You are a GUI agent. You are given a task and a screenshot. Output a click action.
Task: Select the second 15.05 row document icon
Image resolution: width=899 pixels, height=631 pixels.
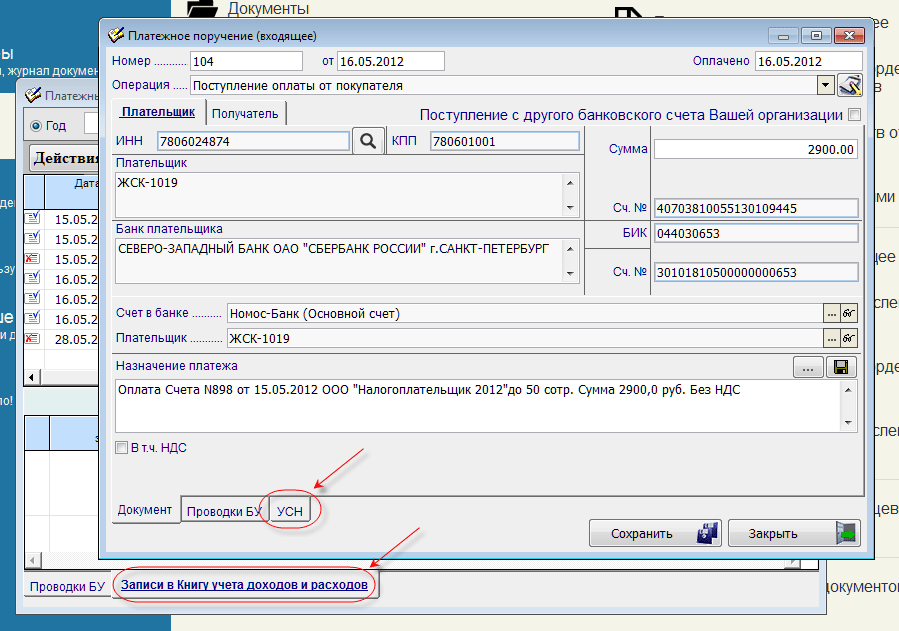point(33,238)
